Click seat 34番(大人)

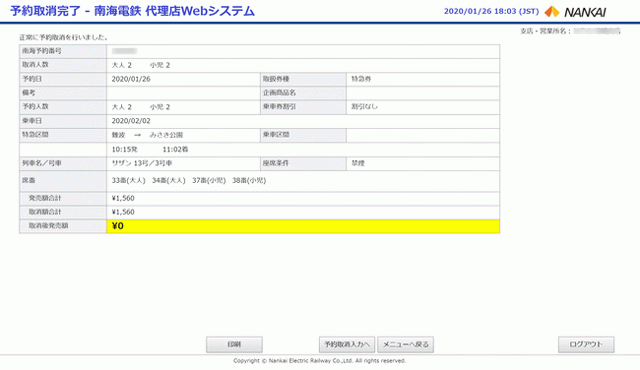169,180
